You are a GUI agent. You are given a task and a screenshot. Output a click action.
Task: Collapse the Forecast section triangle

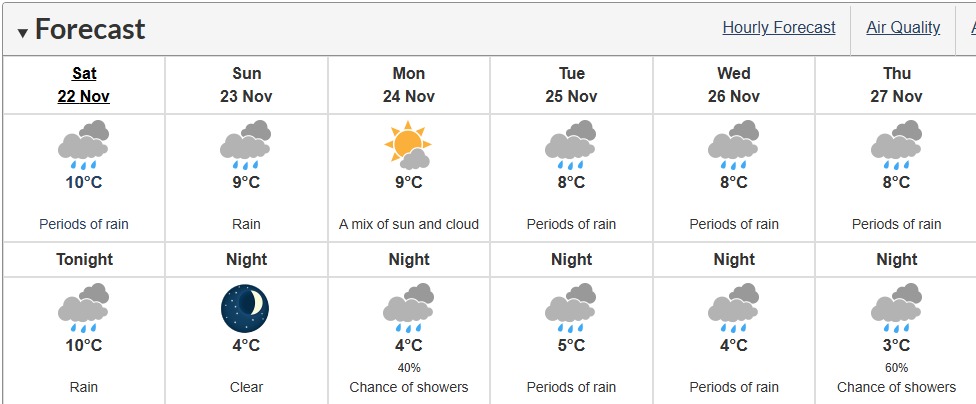click(23, 33)
